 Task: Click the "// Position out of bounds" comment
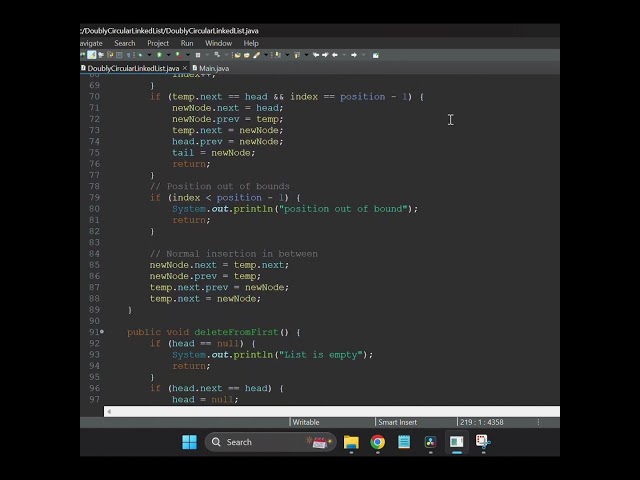[x=220, y=187]
